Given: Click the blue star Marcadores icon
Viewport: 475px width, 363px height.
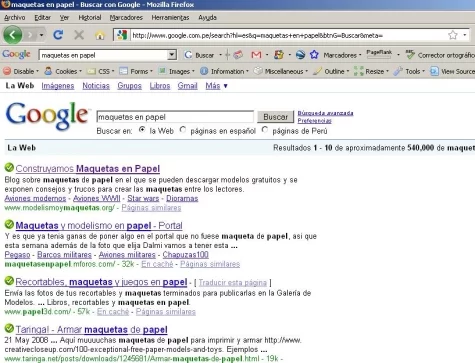Looking at the screenshot, I should (x=314, y=55).
